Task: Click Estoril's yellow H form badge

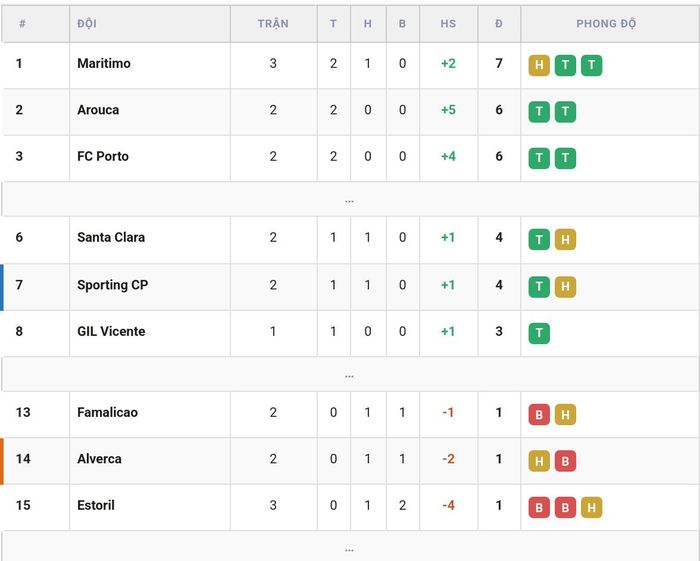Action: (591, 507)
